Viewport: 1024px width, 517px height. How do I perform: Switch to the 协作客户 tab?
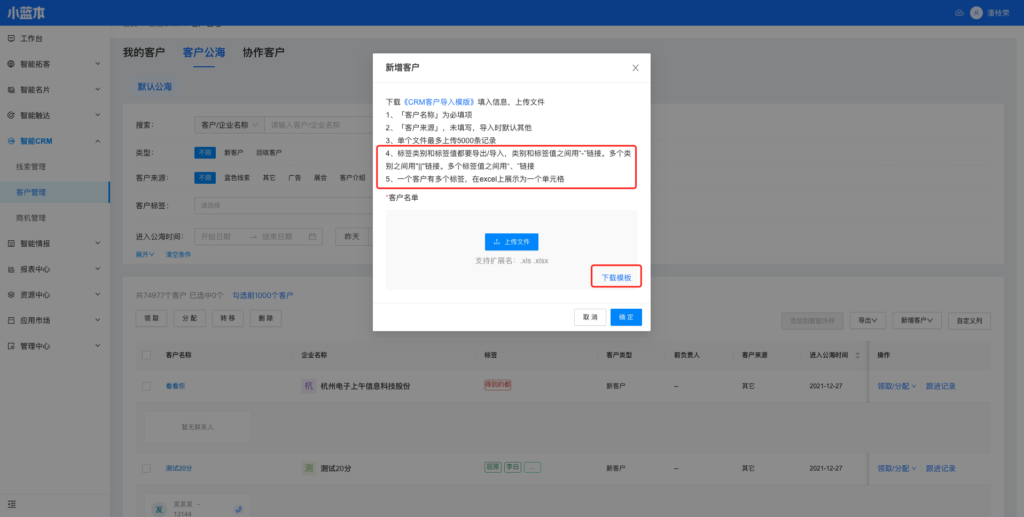263,52
